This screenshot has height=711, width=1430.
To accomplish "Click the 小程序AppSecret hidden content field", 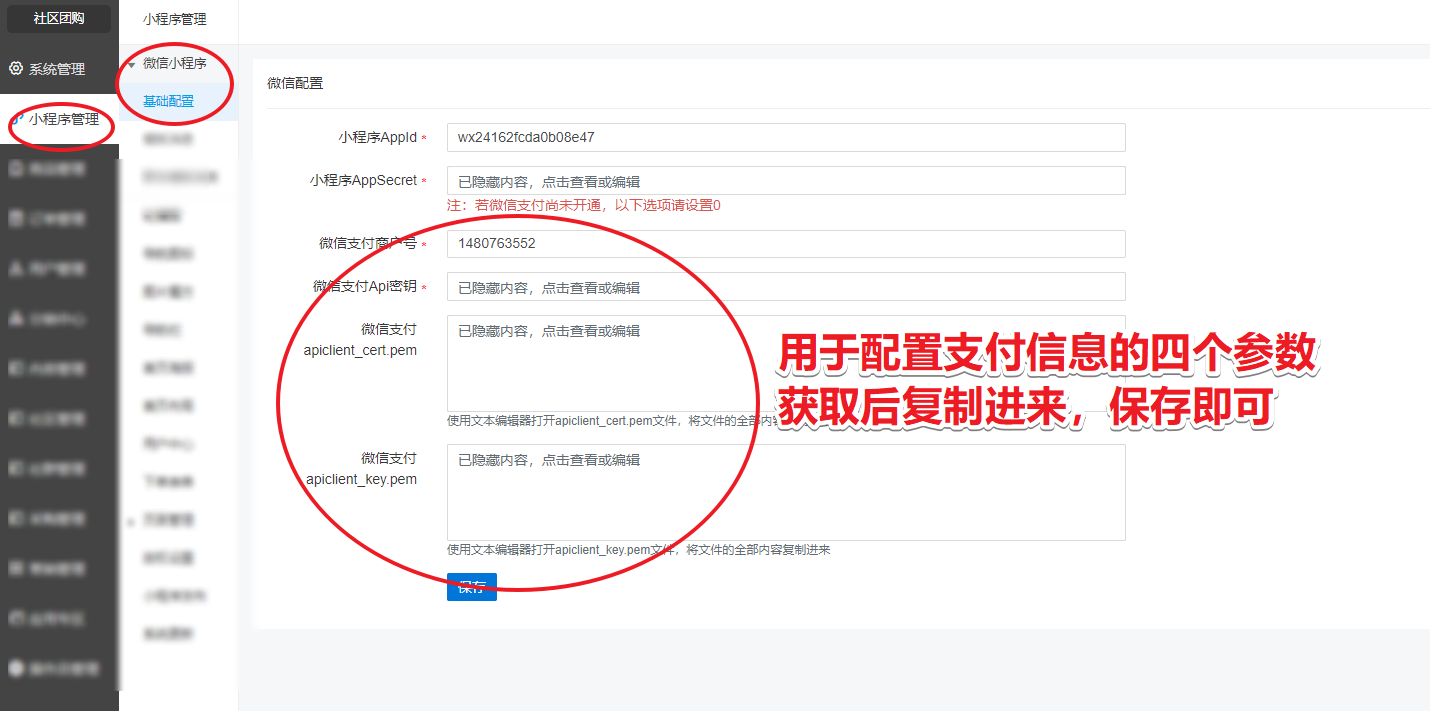I will coord(786,181).
